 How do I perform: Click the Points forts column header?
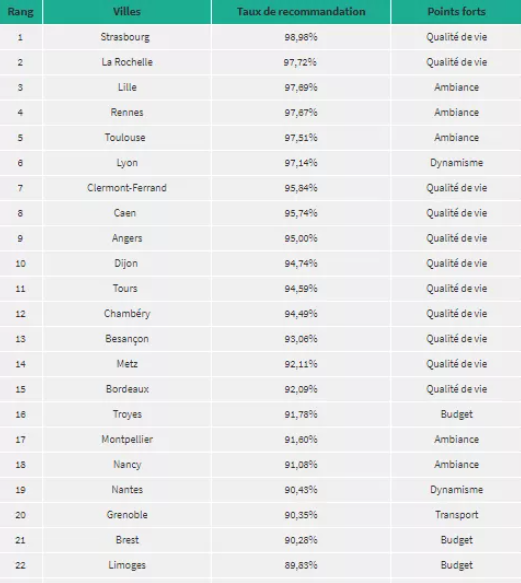[456, 12]
